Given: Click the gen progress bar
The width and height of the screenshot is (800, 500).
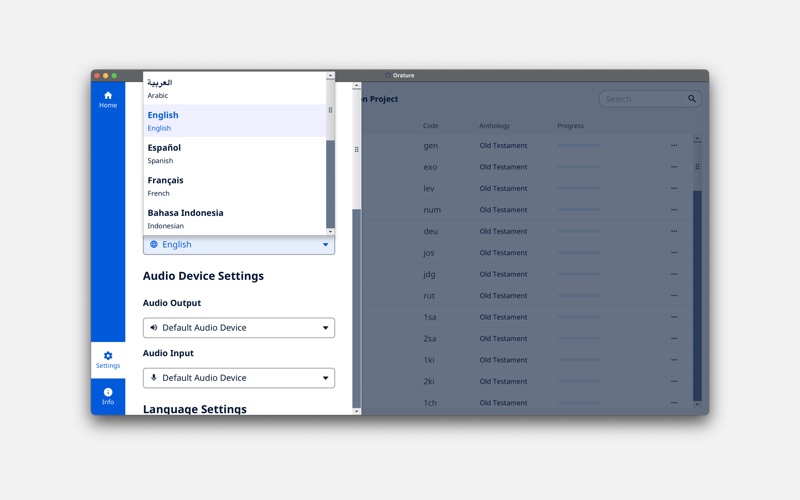Looking at the screenshot, I should [579, 145].
